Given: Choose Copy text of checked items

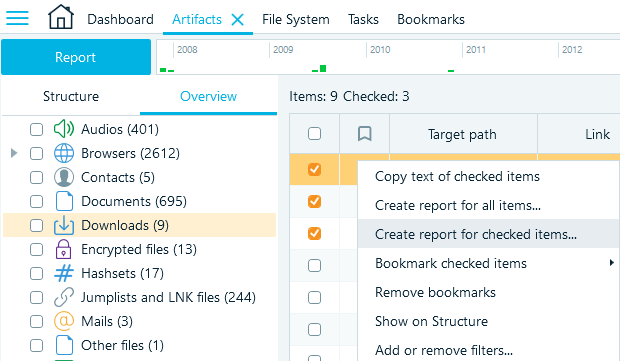Looking at the screenshot, I should pyautogui.click(x=457, y=176).
